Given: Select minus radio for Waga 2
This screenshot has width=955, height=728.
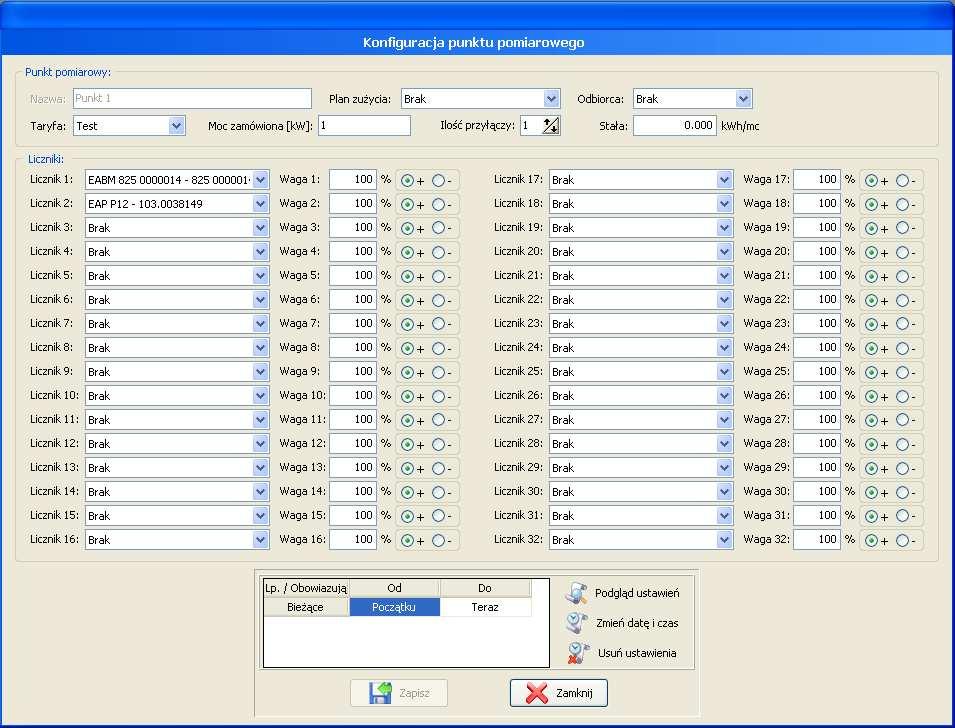Looking at the screenshot, I should (x=439, y=204).
